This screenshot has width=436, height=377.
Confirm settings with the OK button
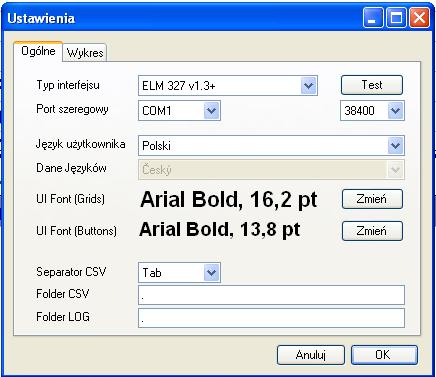(x=384, y=355)
